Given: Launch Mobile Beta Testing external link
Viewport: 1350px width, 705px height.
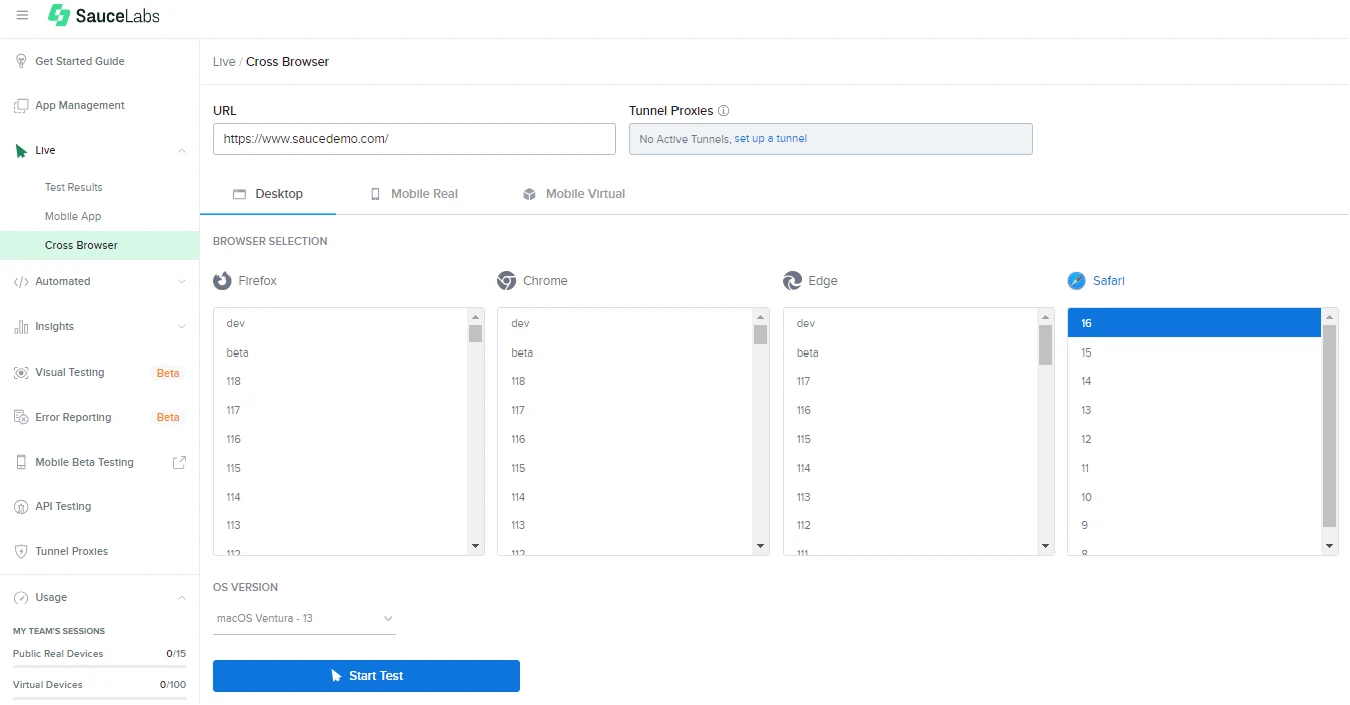Looking at the screenshot, I should tap(85, 462).
